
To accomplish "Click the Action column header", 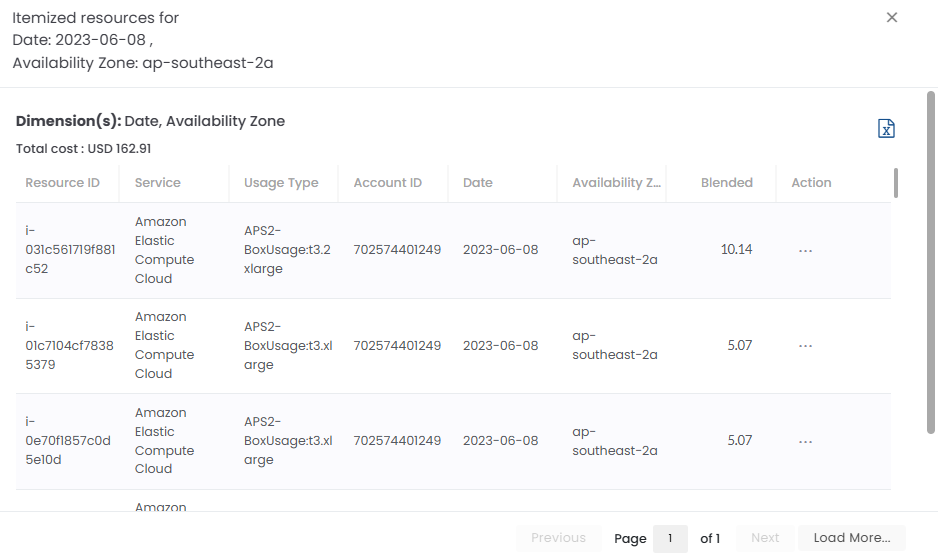I will tap(811, 183).
